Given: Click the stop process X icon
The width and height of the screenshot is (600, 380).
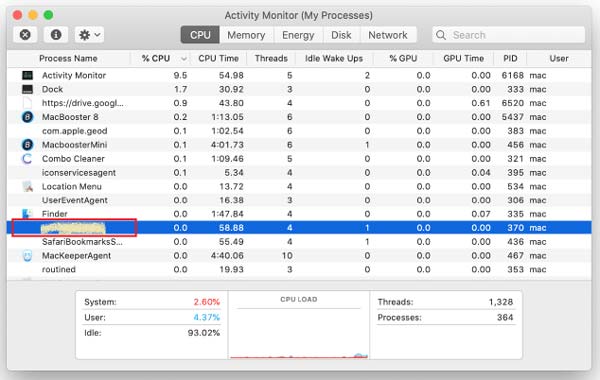Looking at the screenshot, I should pyautogui.click(x=25, y=35).
